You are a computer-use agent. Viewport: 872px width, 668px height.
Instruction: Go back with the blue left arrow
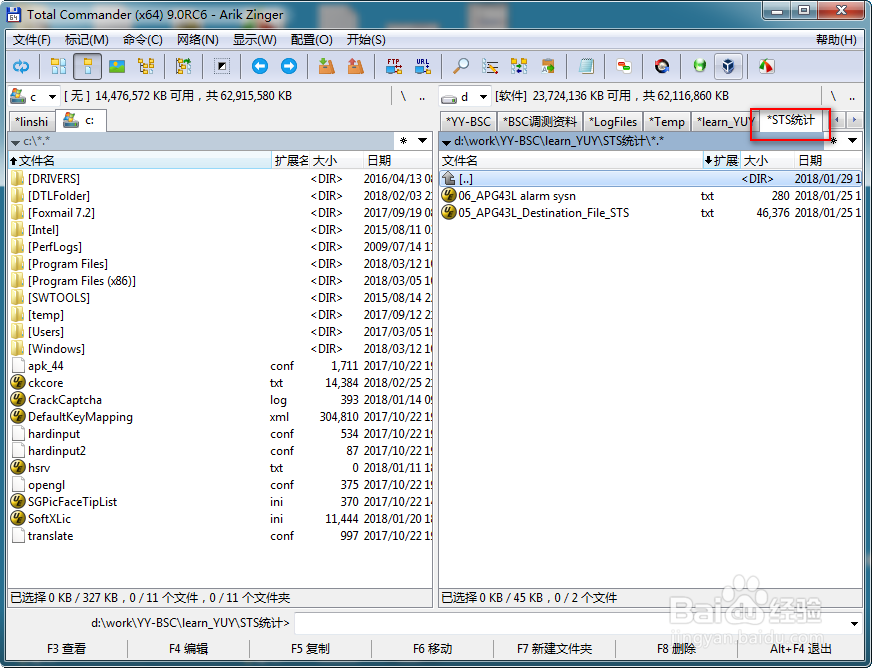[259, 67]
